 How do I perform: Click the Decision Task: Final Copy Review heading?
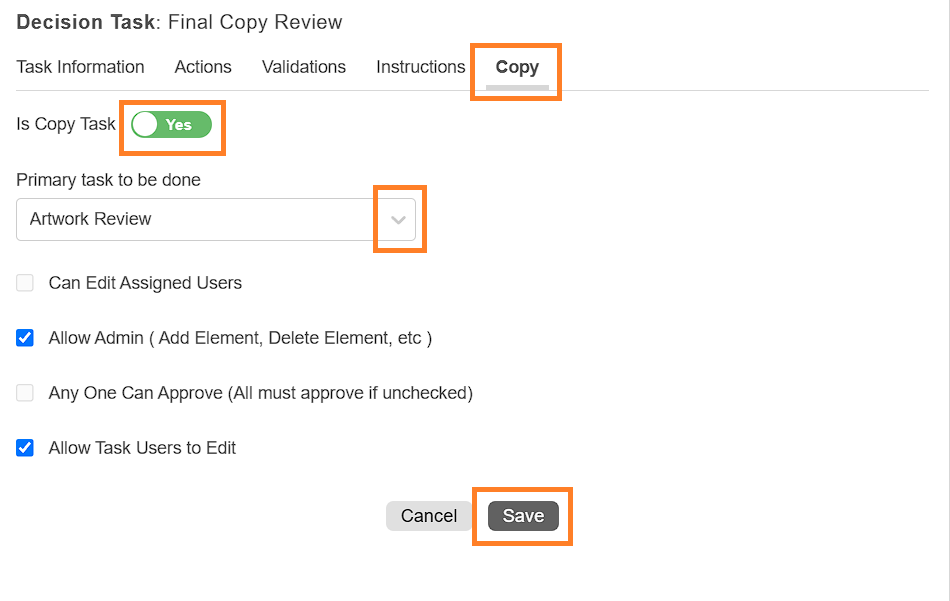[179, 22]
